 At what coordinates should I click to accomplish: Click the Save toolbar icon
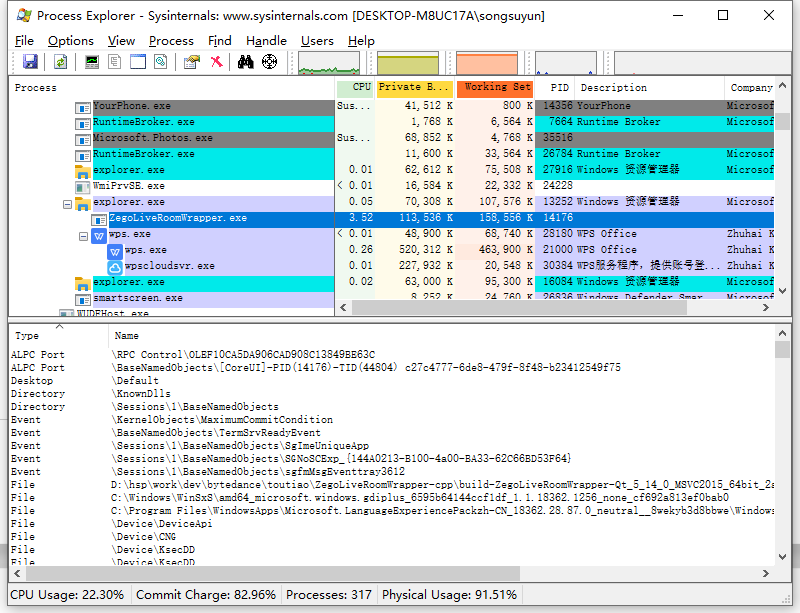click(30, 62)
